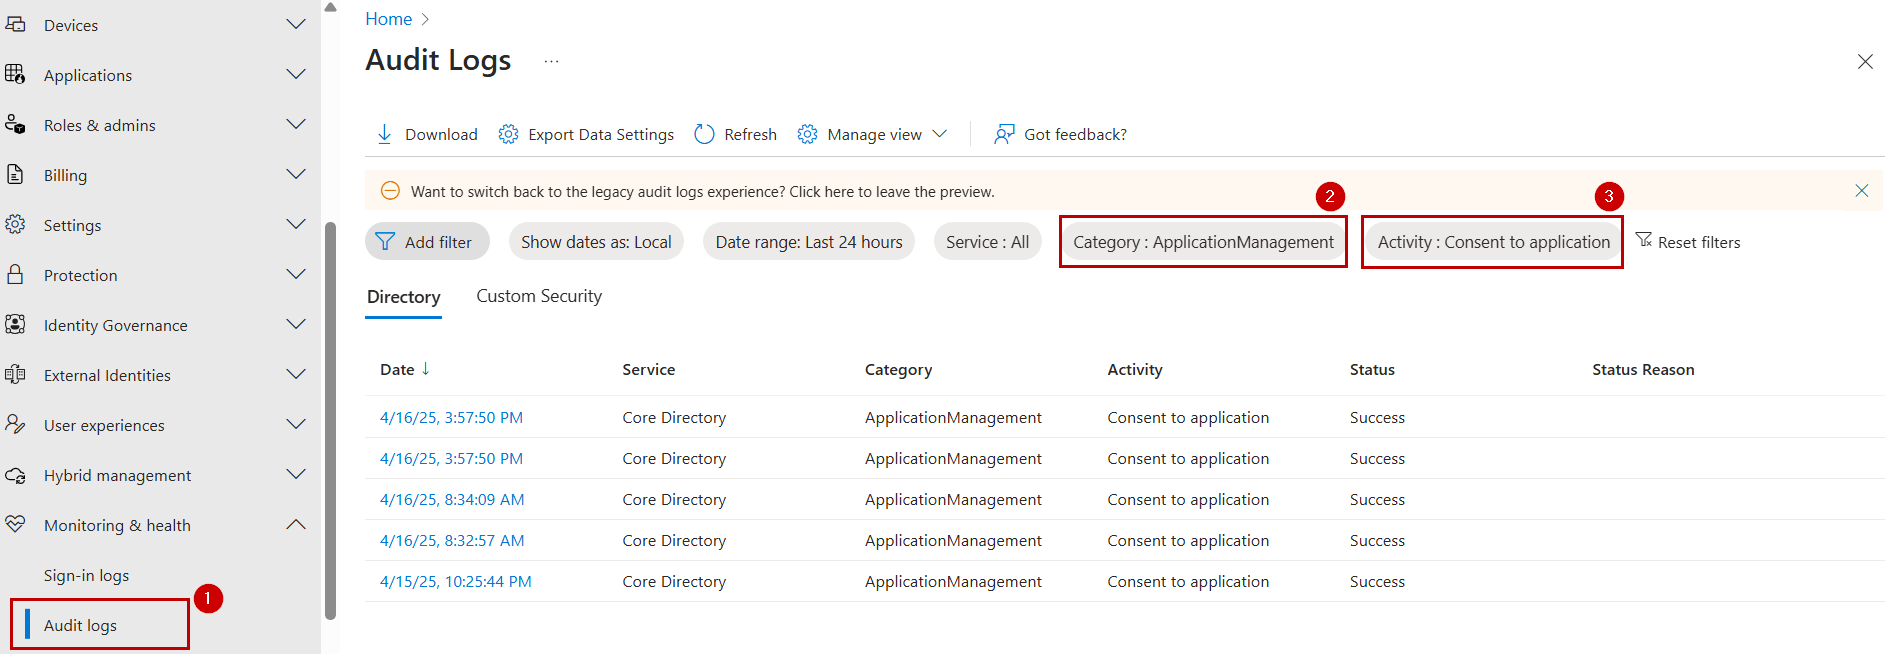Click the Reset filters icon

(1643, 240)
